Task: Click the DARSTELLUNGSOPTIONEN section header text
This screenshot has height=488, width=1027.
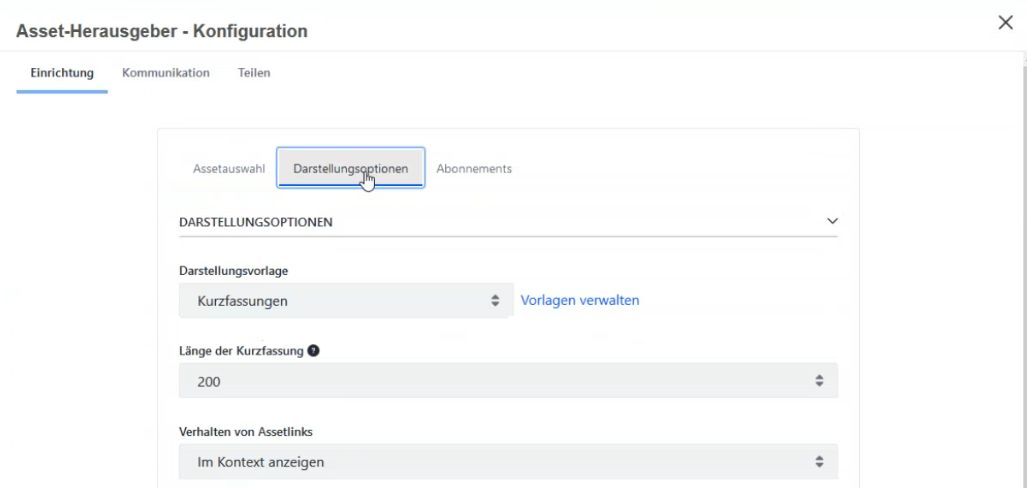Action: pos(255,222)
